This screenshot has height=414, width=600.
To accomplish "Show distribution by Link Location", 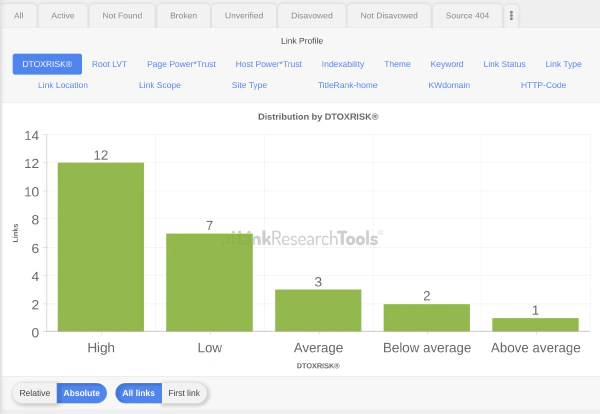I will (x=63, y=85).
